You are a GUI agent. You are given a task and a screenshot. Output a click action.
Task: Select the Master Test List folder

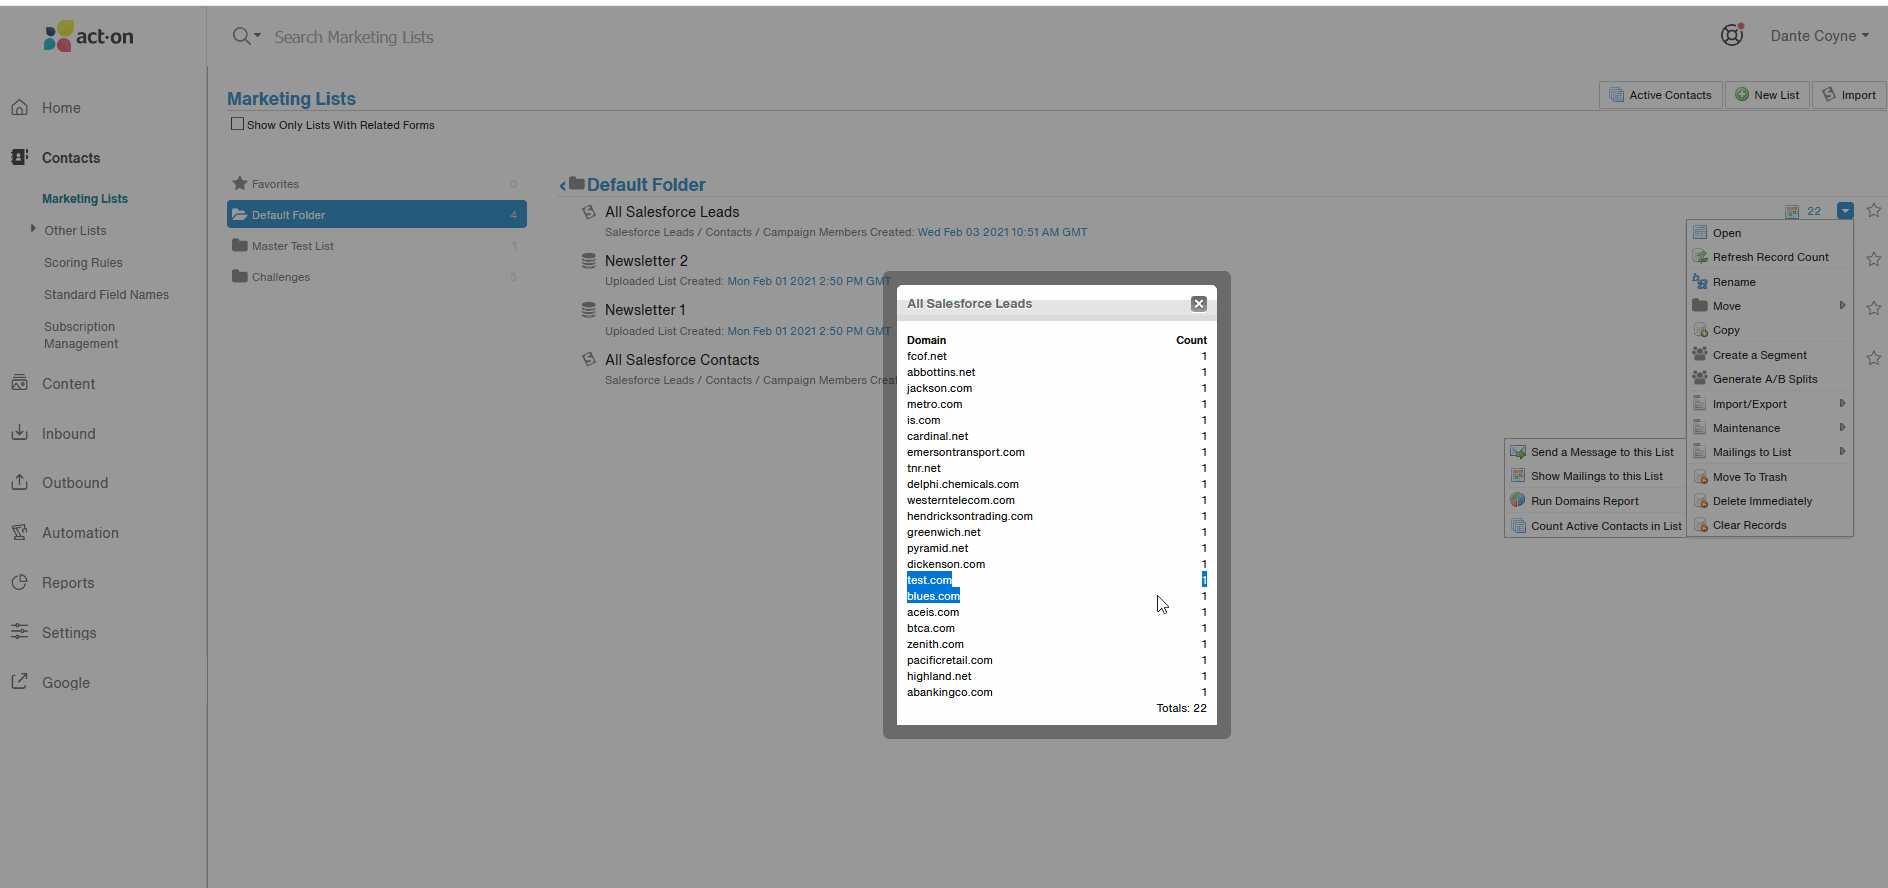click(377, 246)
